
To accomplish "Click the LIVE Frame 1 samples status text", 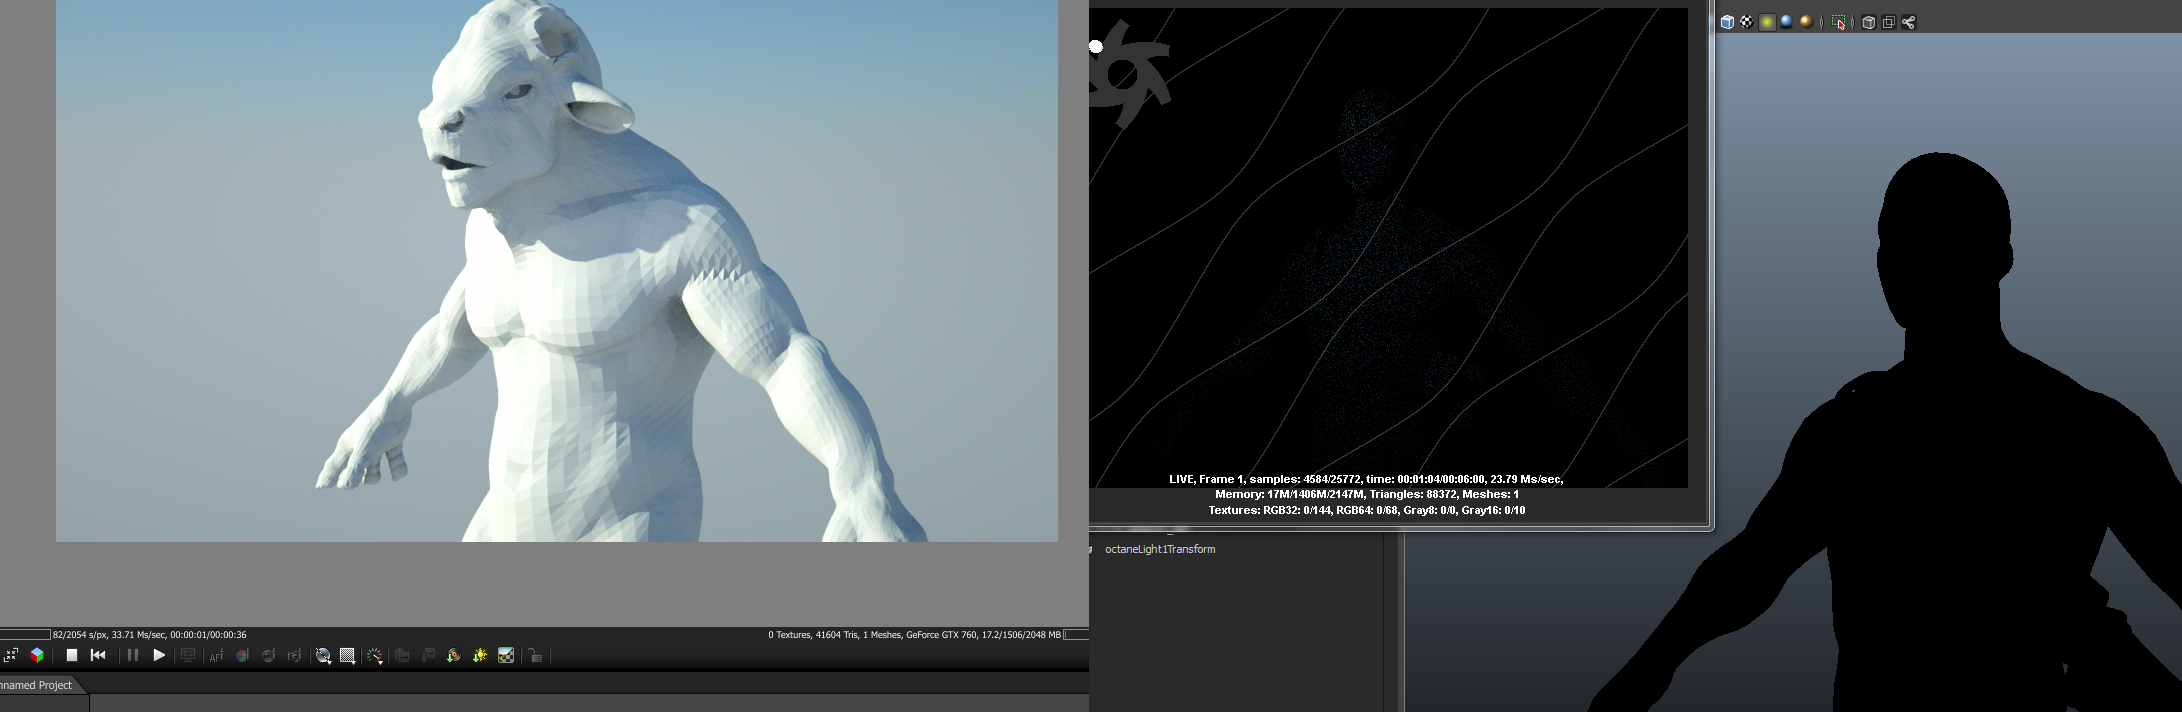I will (x=1366, y=479).
